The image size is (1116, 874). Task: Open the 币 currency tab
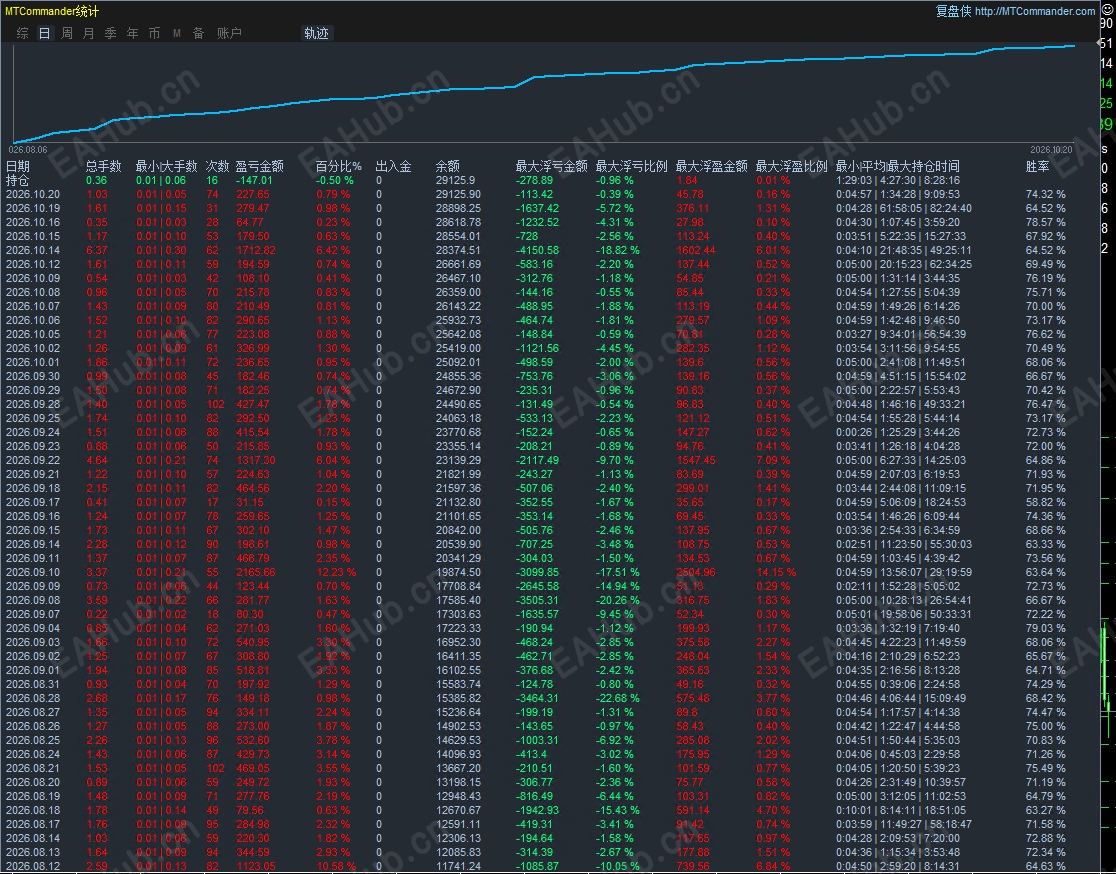pyautogui.click(x=154, y=33)
